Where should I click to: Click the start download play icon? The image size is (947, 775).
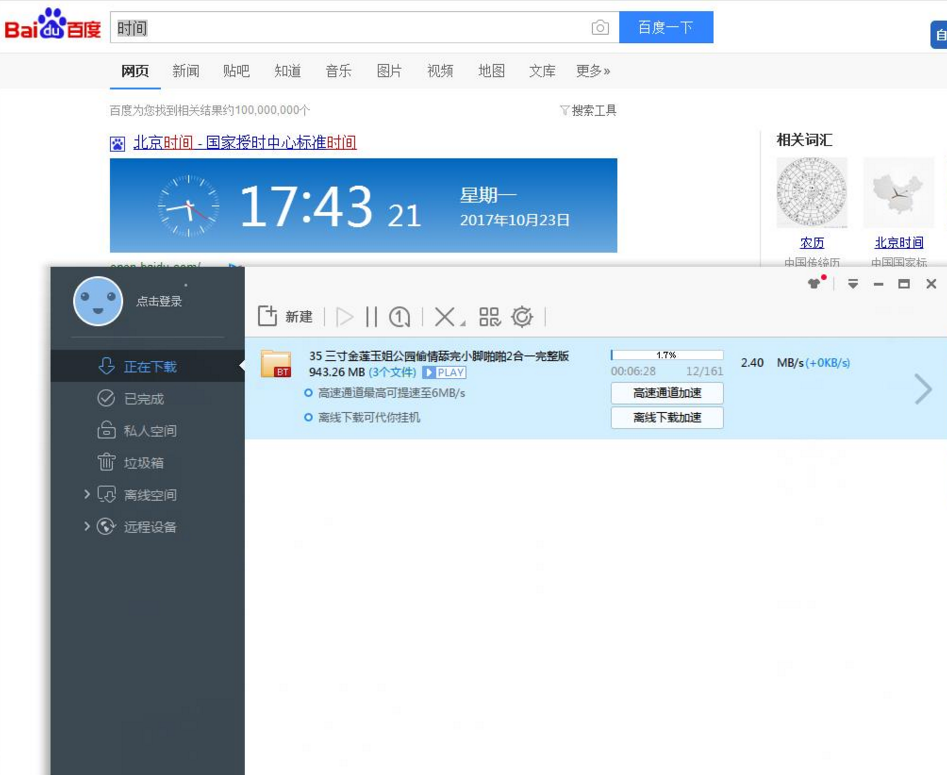tap(344, 317)
